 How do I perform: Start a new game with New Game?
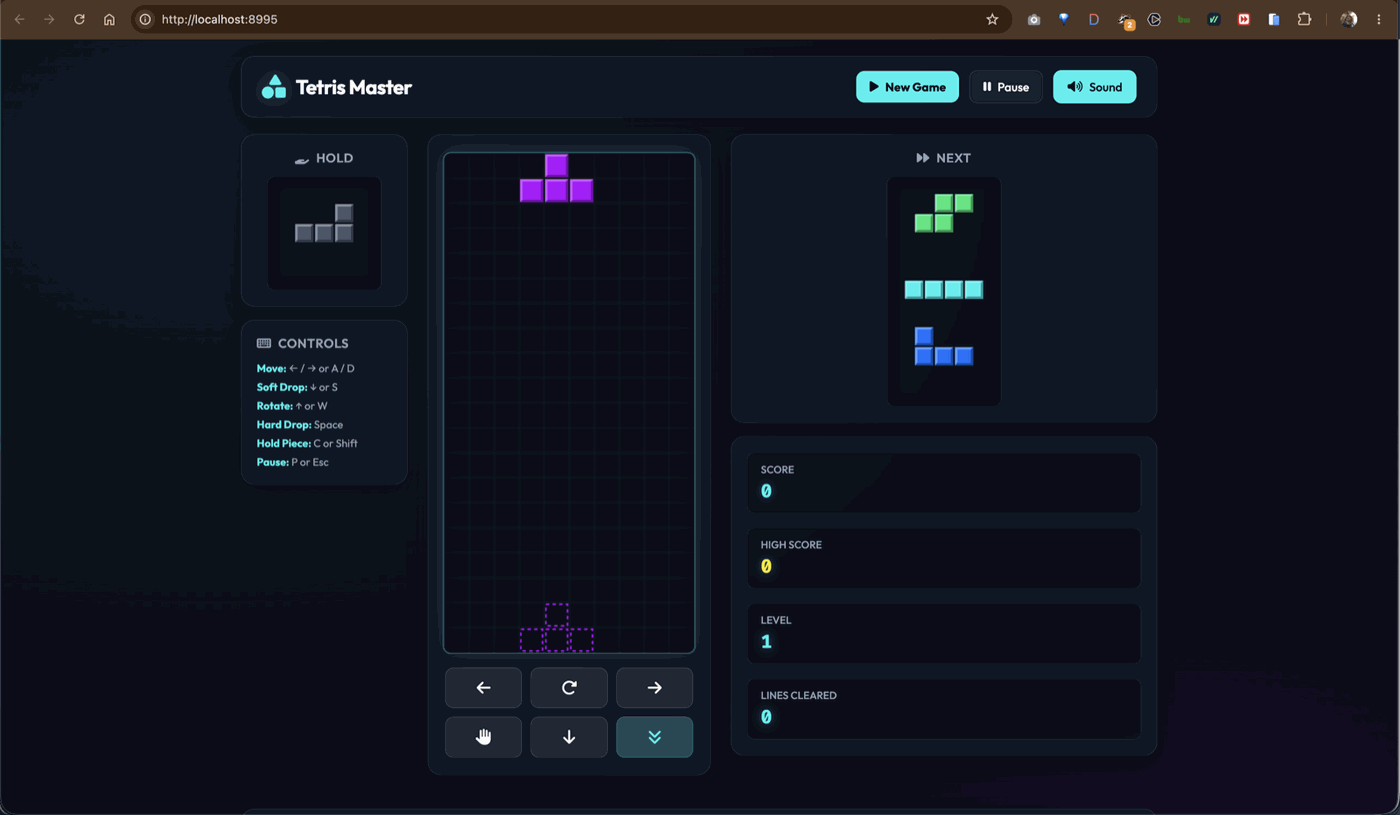tap(907, 87)
